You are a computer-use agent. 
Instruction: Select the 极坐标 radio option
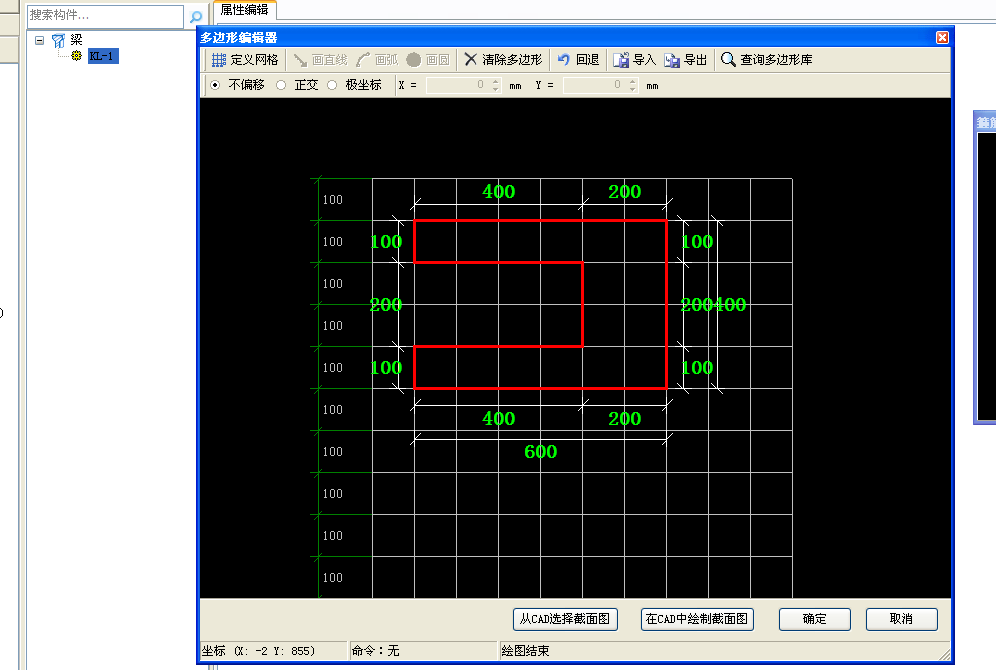coord(332,85)
